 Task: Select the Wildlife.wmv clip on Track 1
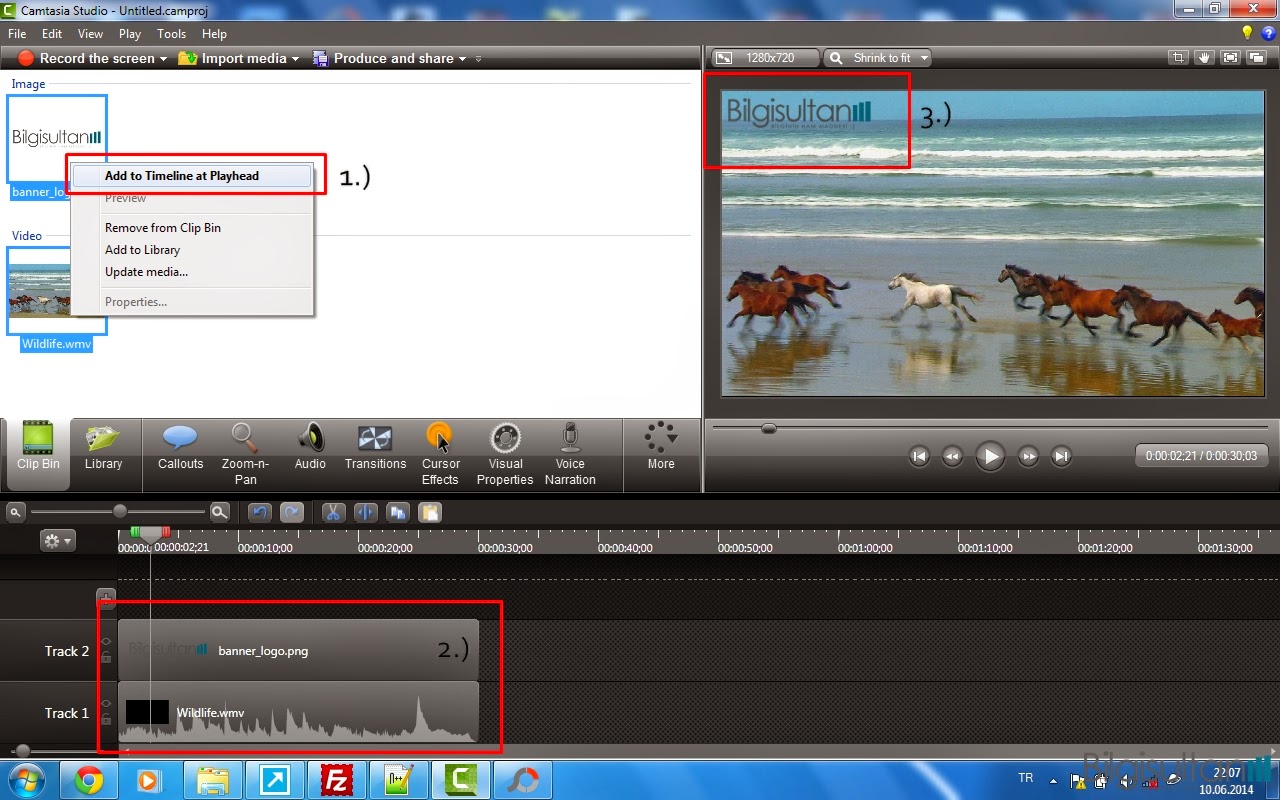pos(298,712)
